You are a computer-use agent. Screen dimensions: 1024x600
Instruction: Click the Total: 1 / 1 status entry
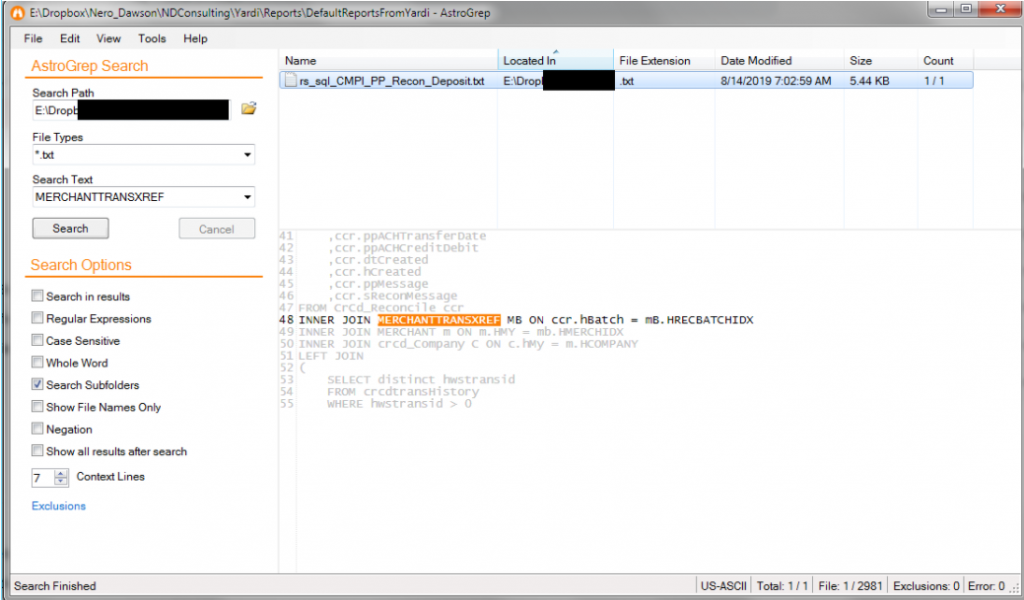782,586
